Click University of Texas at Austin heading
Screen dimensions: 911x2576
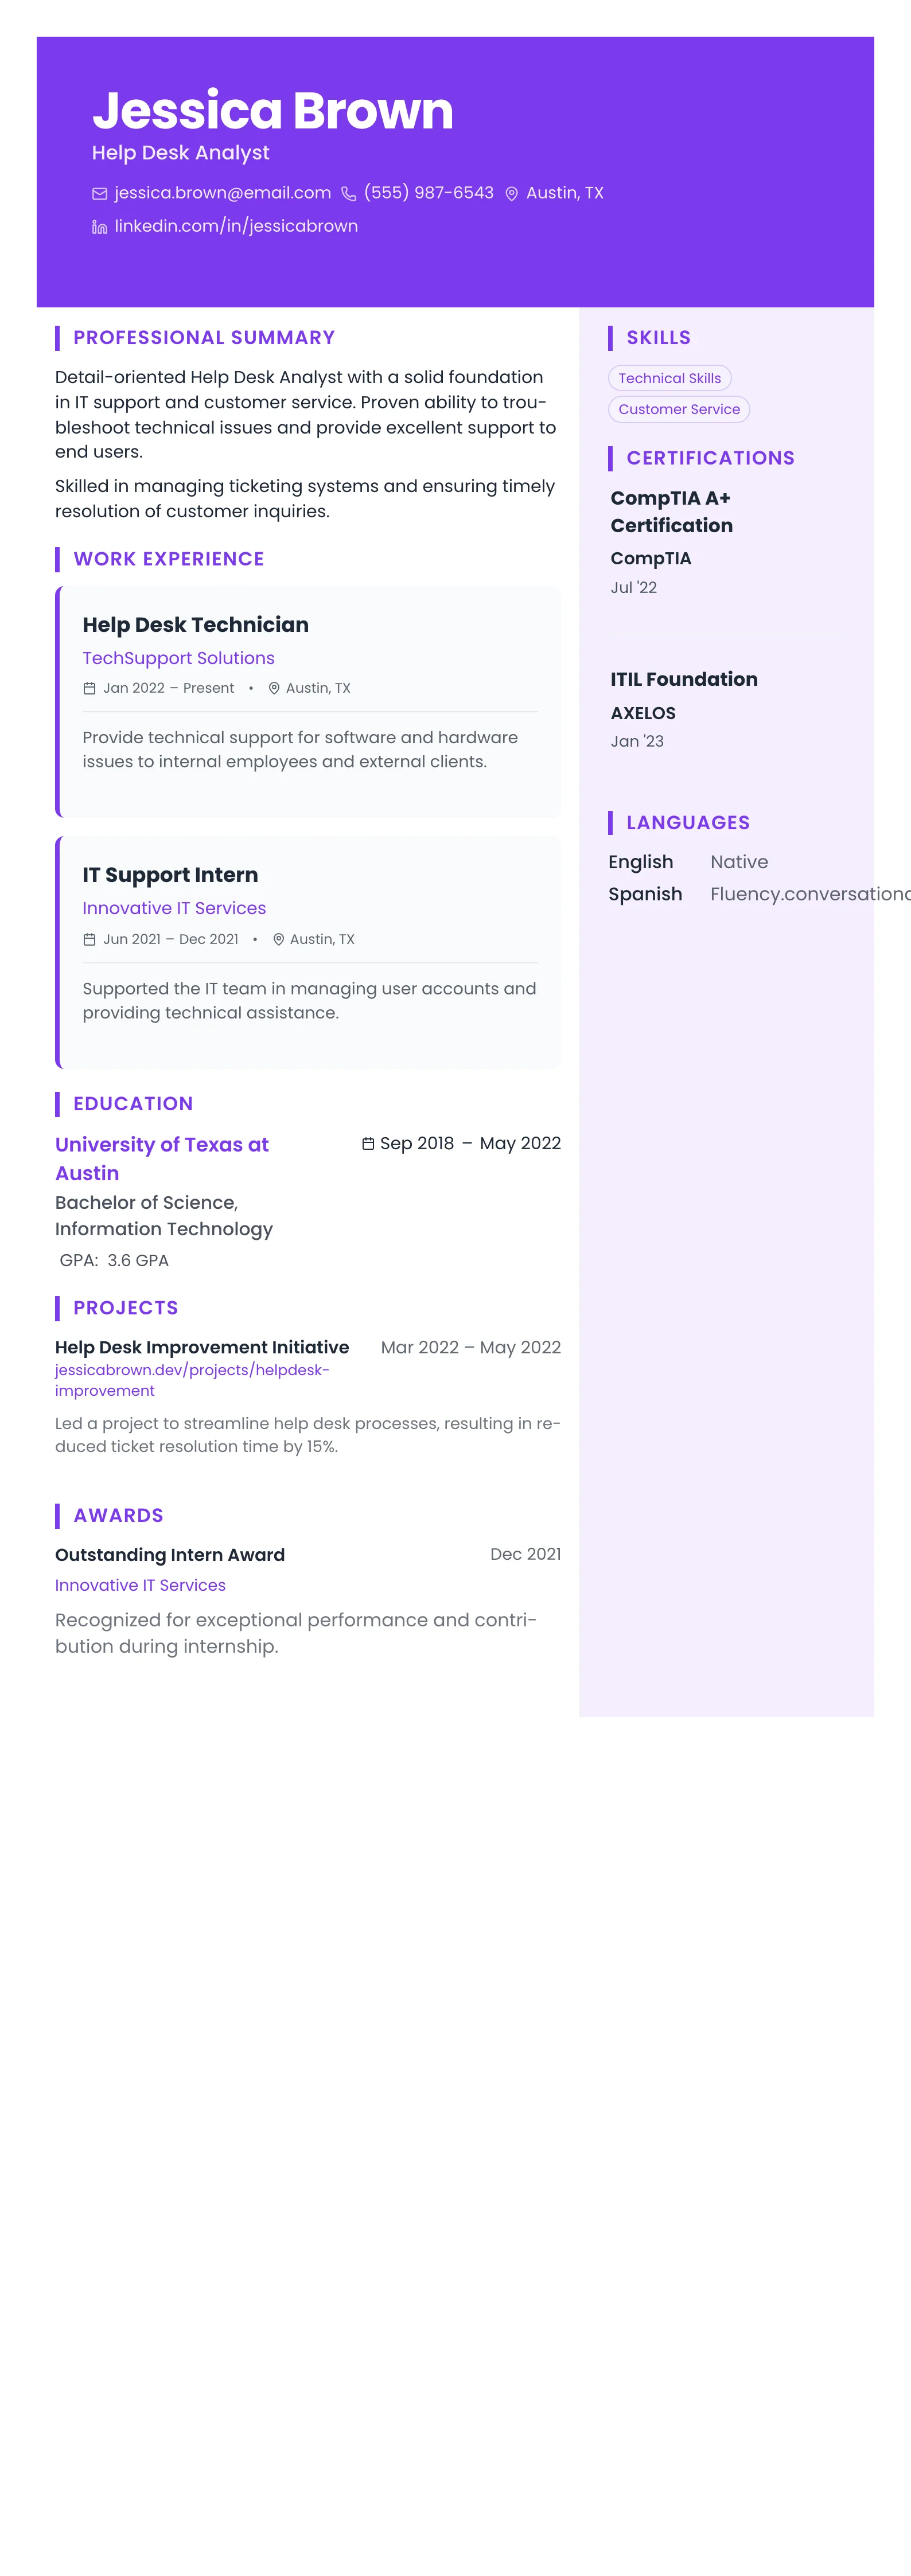coord(161,1158)
